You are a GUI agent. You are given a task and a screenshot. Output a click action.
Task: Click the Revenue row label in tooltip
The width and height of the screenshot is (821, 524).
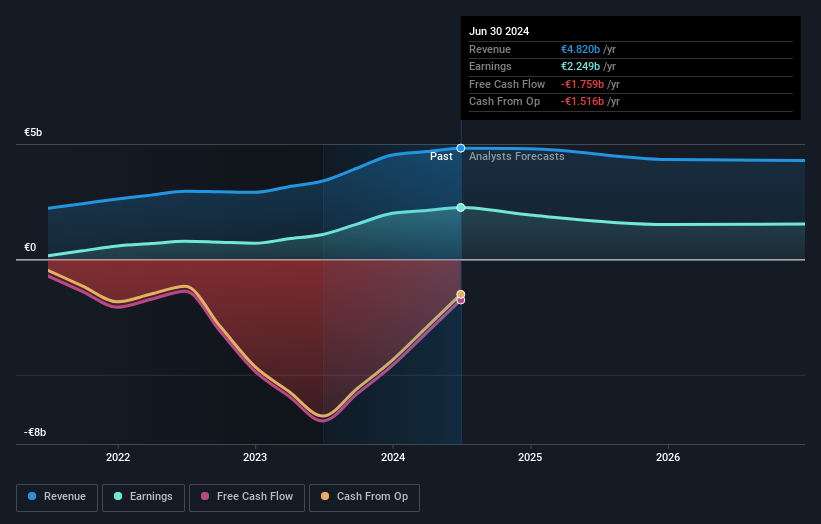[490, 49]
